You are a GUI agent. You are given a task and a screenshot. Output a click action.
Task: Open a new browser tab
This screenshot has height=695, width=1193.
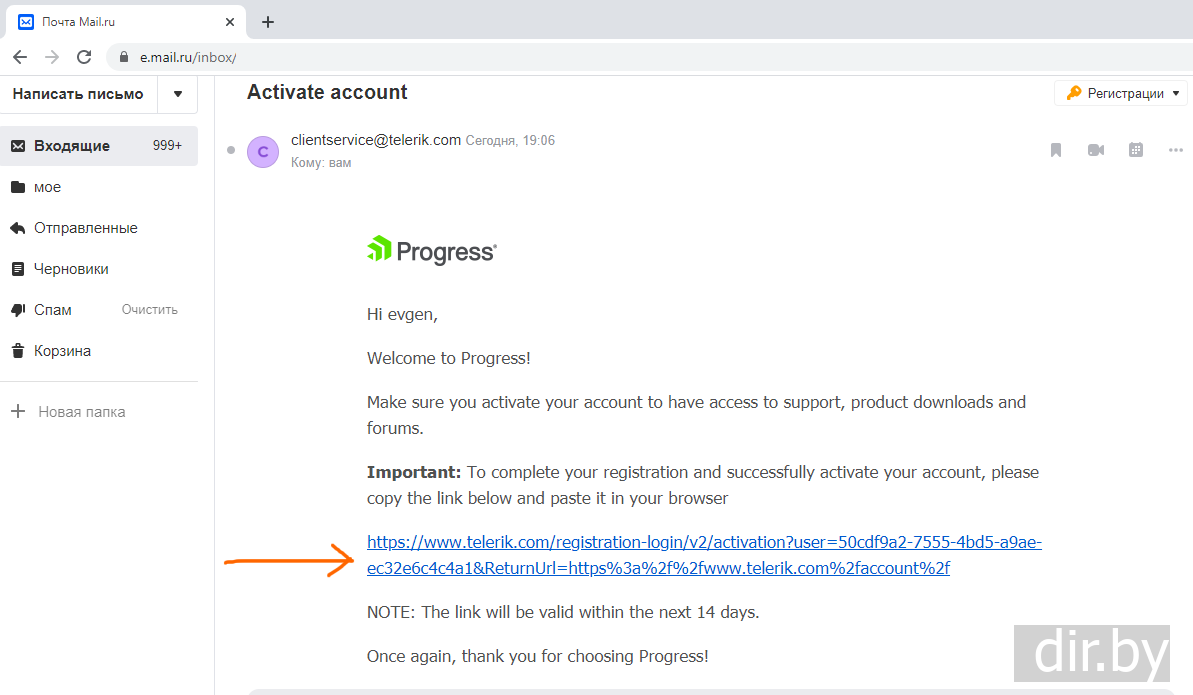(x=268, y=22)
